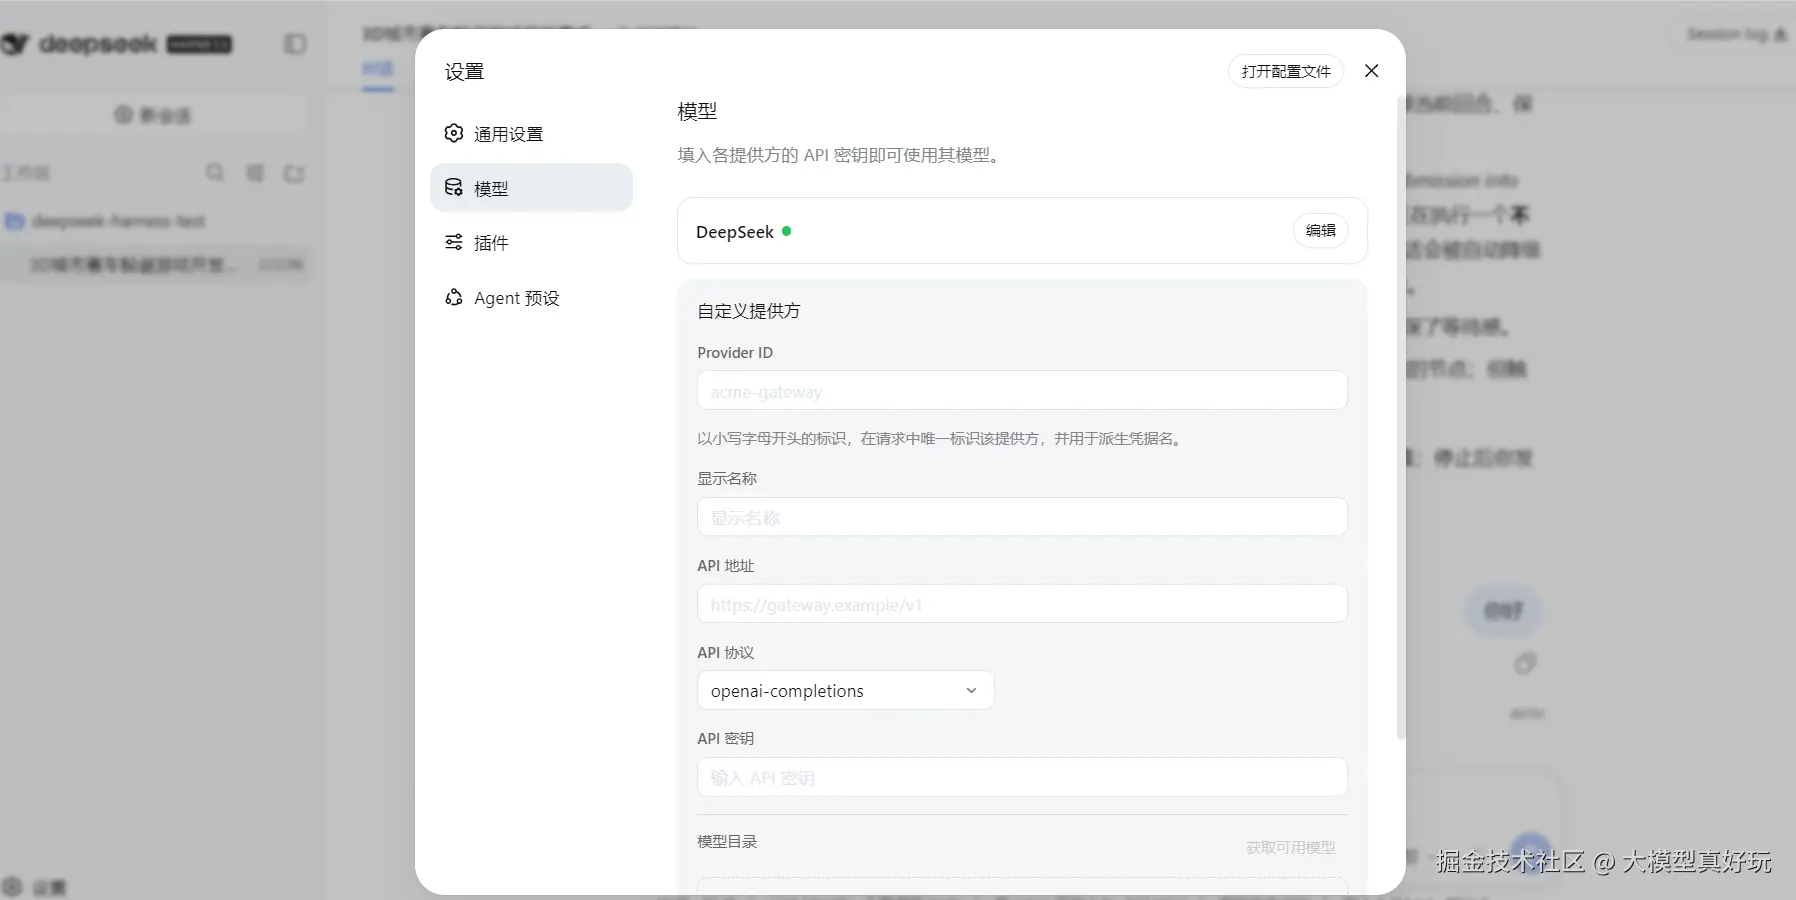1796x900 pixels.
Task: Click the copy icon in the background chat
Action: 1525,663
